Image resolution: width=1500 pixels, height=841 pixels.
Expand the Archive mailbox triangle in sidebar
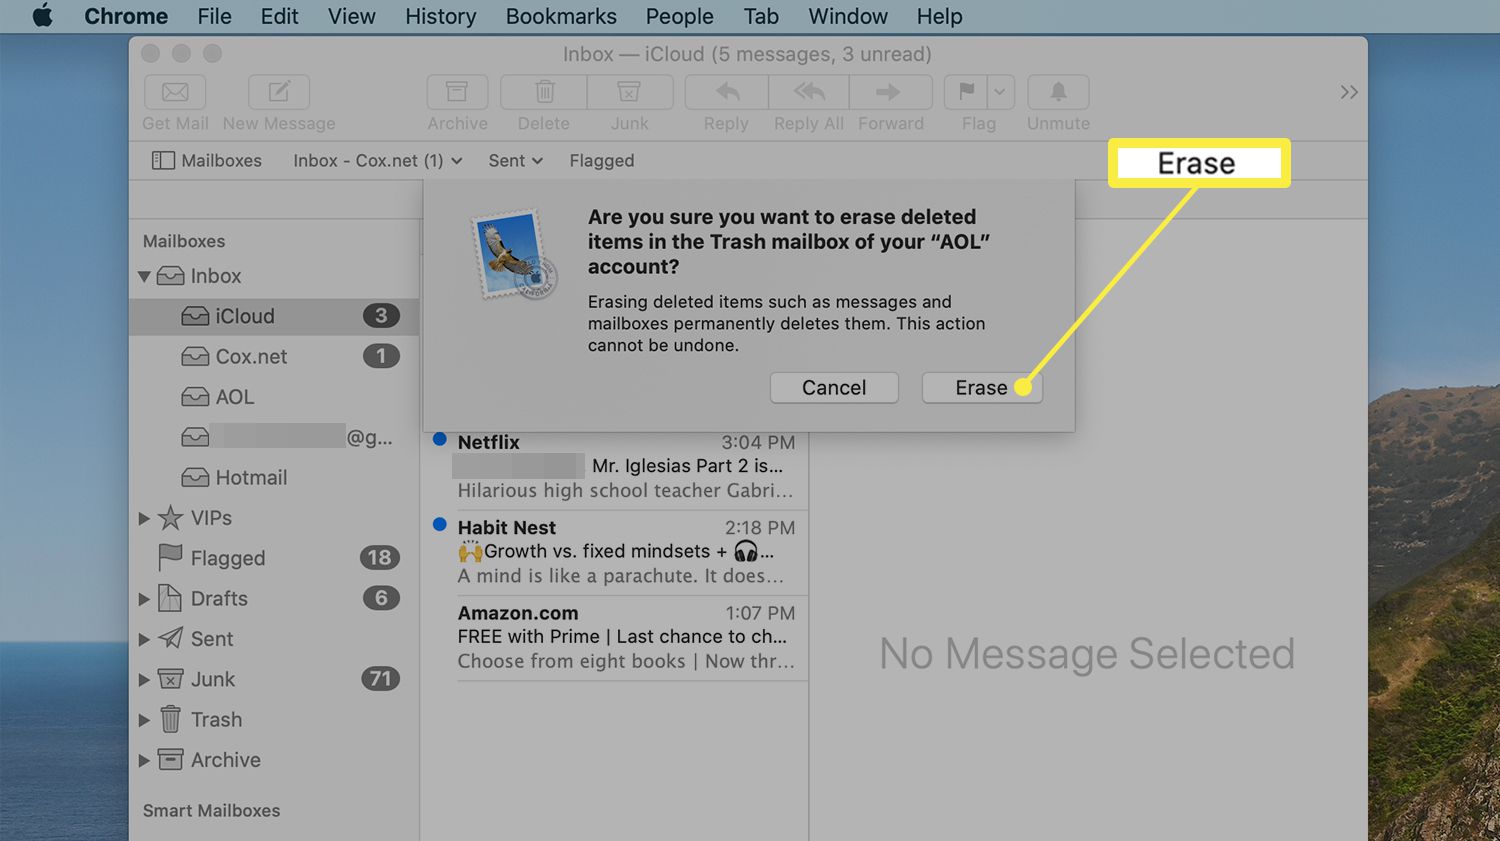[x=144, y=760]
